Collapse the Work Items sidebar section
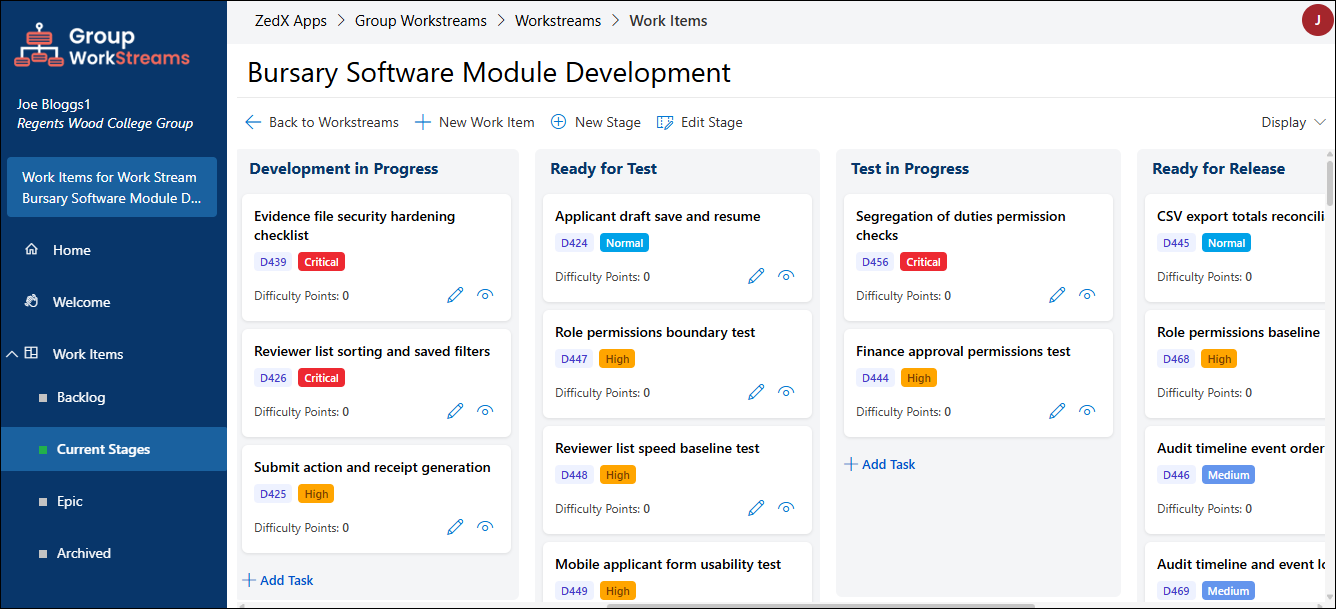This screenshot has height=609, width=1336. (x=11, y=354)
